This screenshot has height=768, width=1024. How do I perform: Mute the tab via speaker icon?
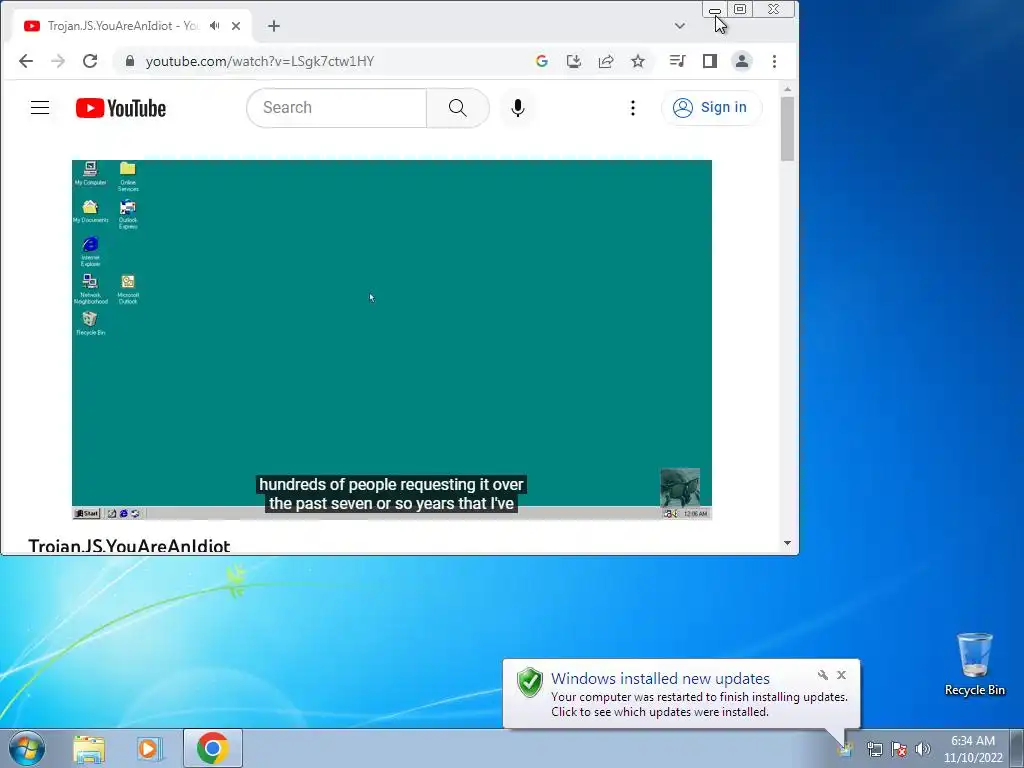pyautogui.click(x=214, y=26)
